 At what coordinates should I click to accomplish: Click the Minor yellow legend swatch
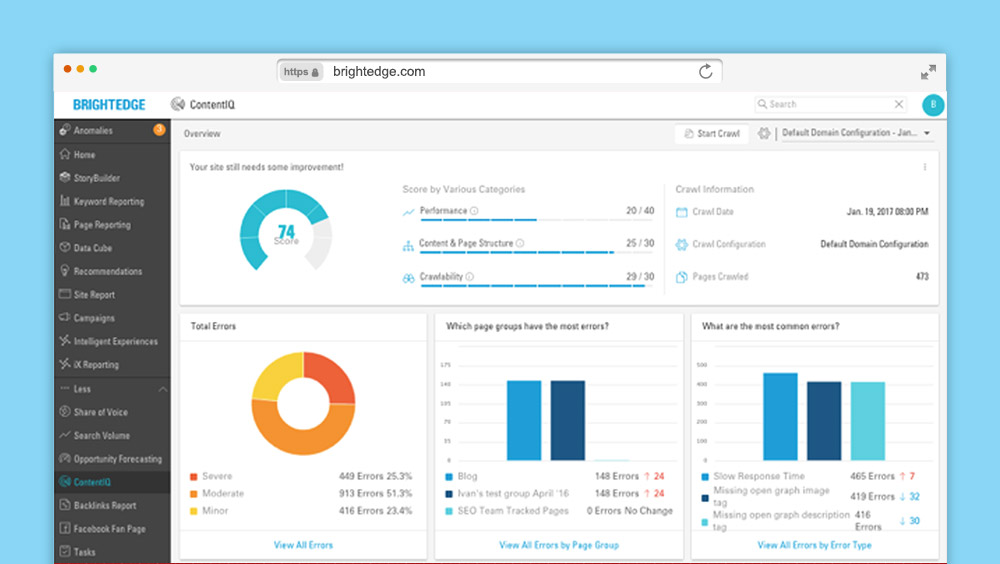193,511
